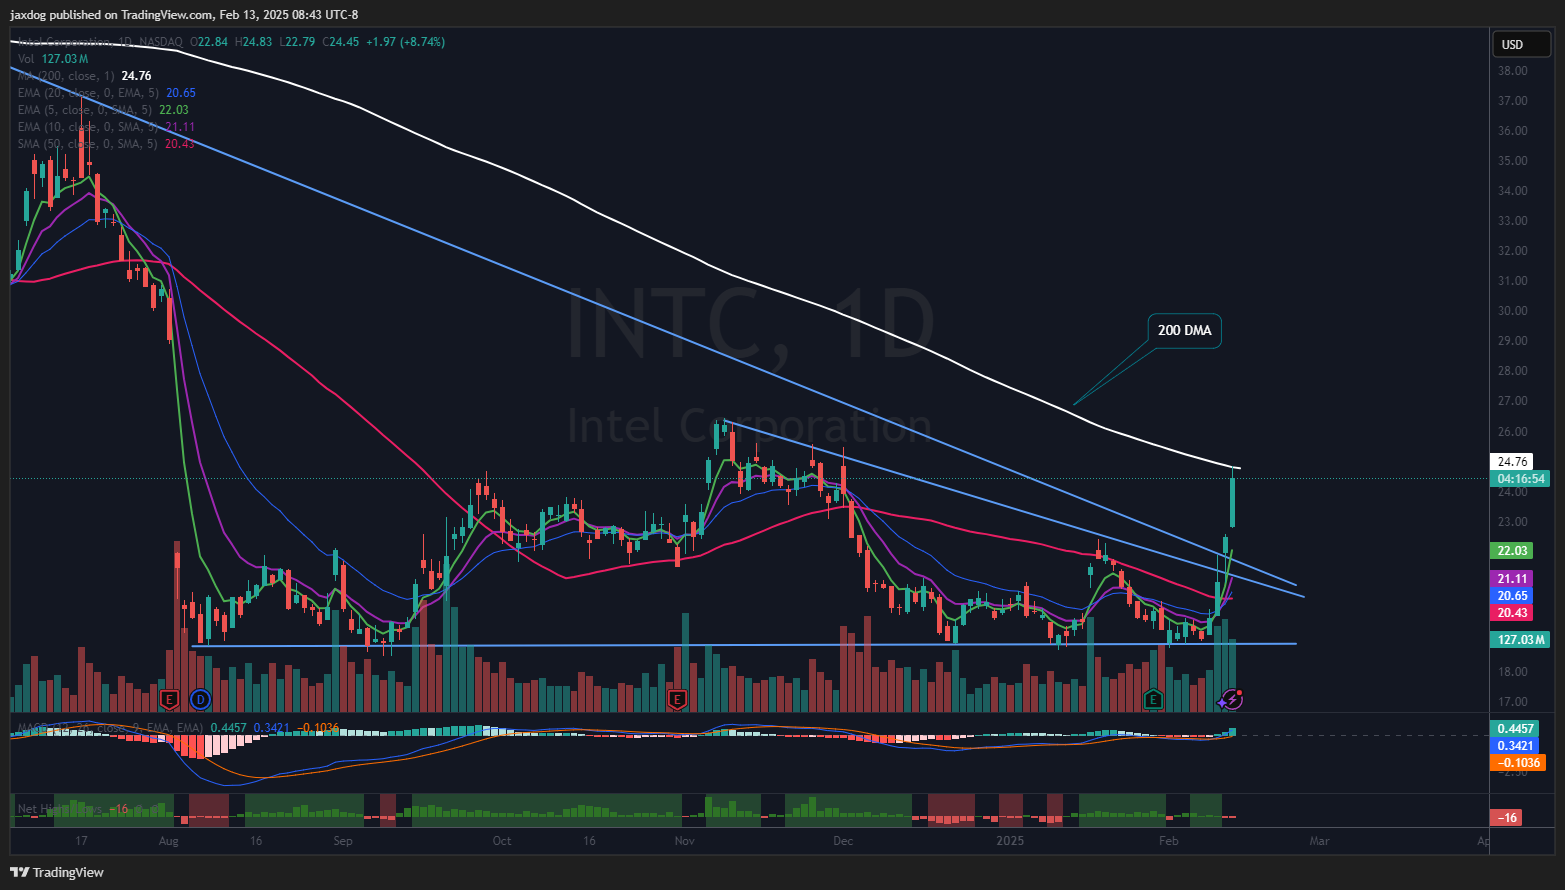1565x890 pixels.
Task: Open the USD currency selector
Action: coord(1521,44)
